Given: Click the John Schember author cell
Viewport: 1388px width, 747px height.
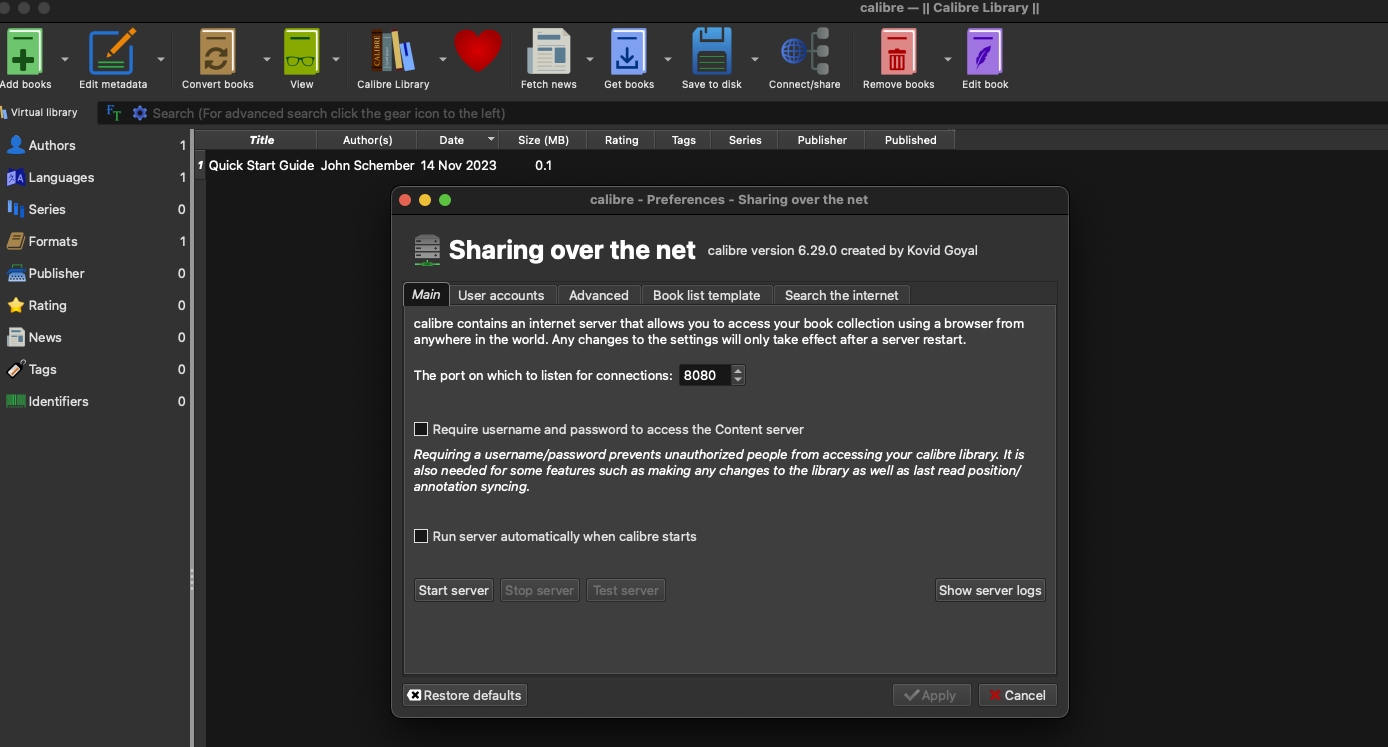Looking at the screenshot, I should point(367,165).
